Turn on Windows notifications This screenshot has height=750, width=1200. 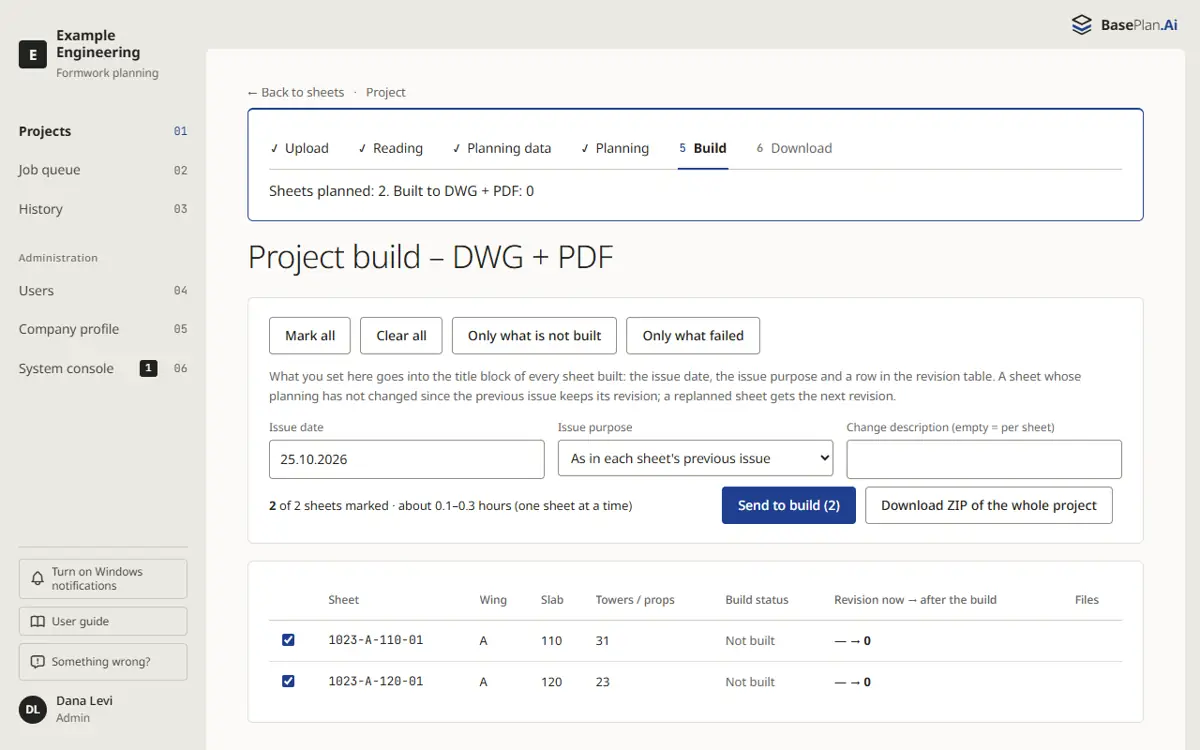click(103, 579)
